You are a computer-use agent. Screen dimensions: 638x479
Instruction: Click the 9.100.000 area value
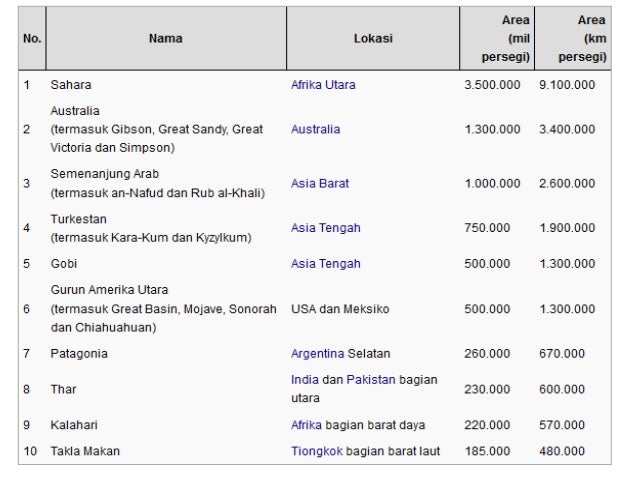pyautogui.click(x=566, y=85)
